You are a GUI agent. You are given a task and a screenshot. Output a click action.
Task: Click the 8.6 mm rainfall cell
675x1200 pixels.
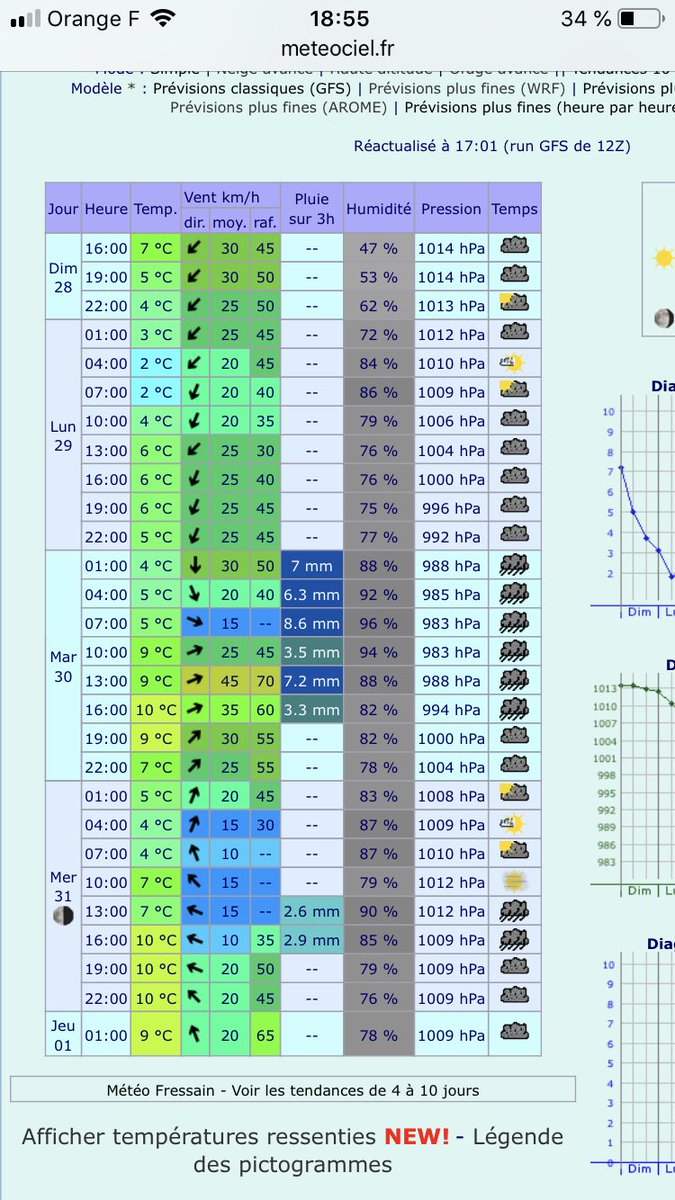(311, 623)
